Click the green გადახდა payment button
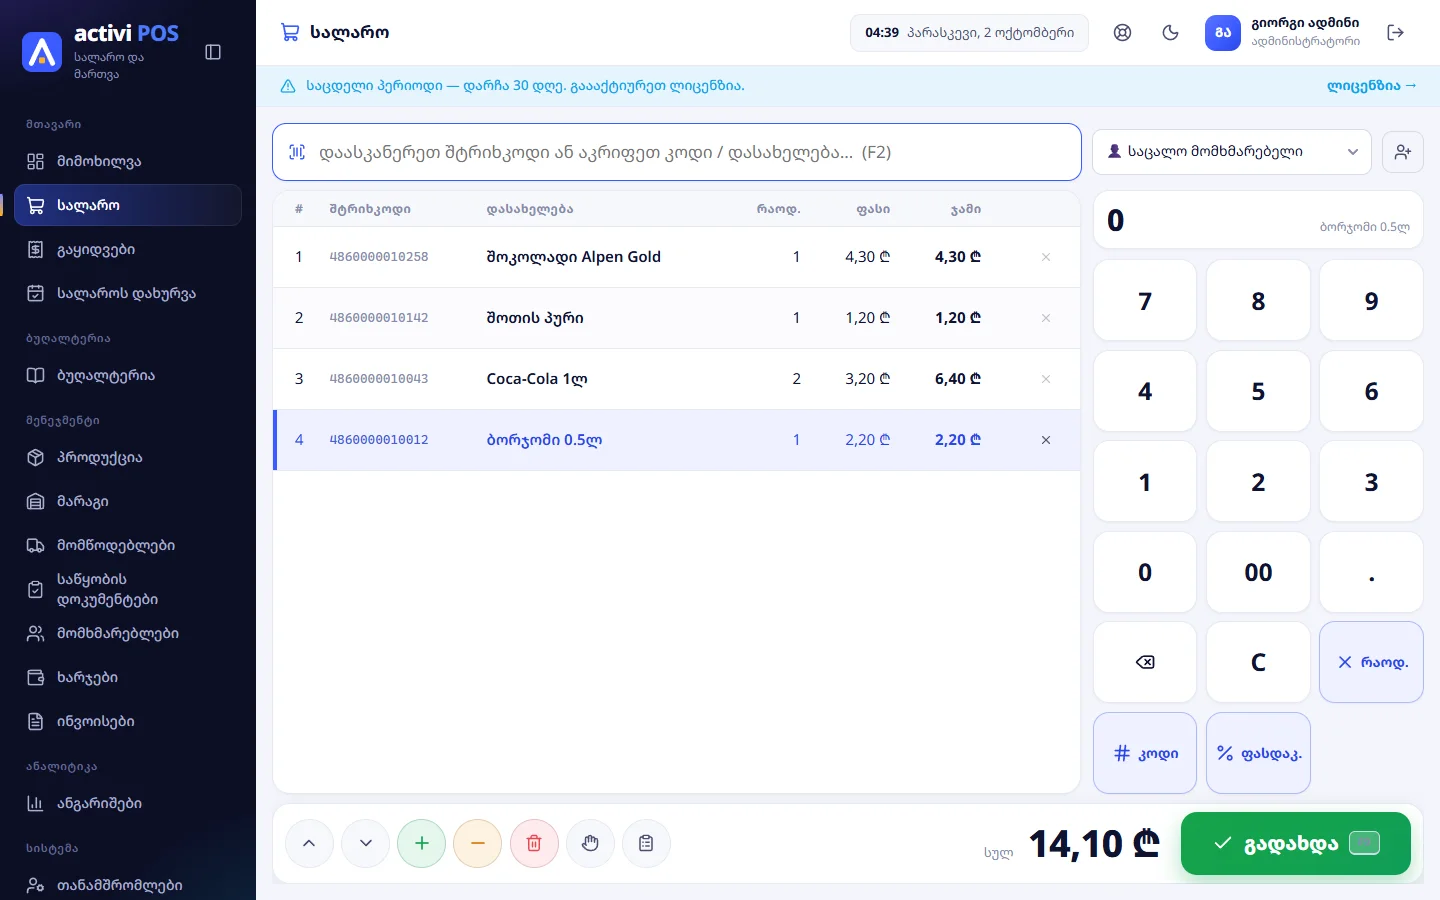Image resolution: width=1440 pixels, height=900 pixels. coord(1296,843)
